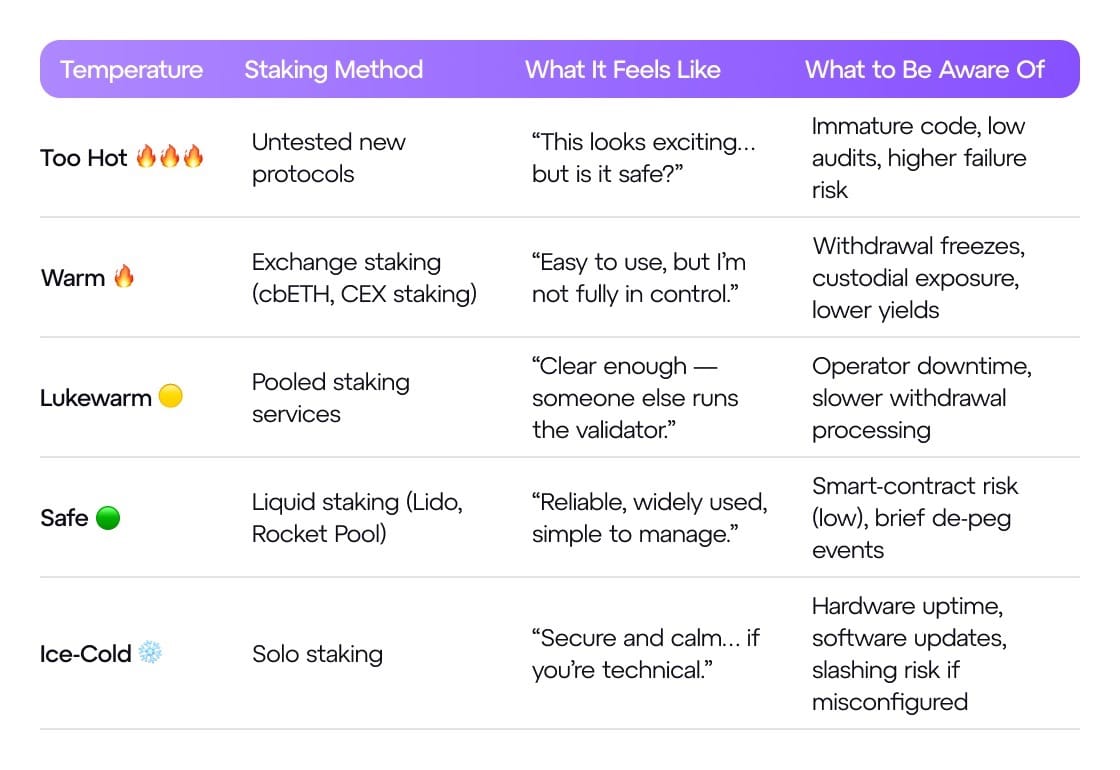Select the Untested new protocols cell
This screenshot has width=1120, height=770.
(x=328, y=158)
